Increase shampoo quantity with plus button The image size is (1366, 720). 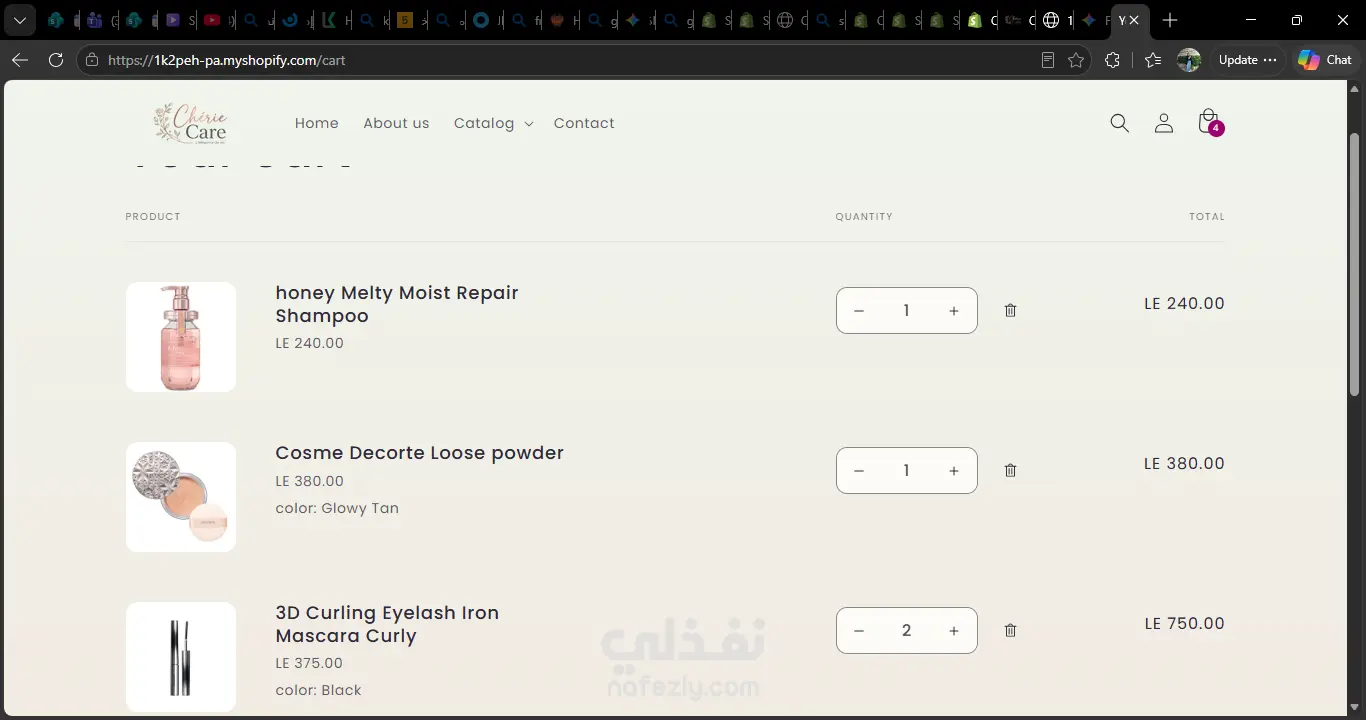pyautogui.click(x=954, y=311)
